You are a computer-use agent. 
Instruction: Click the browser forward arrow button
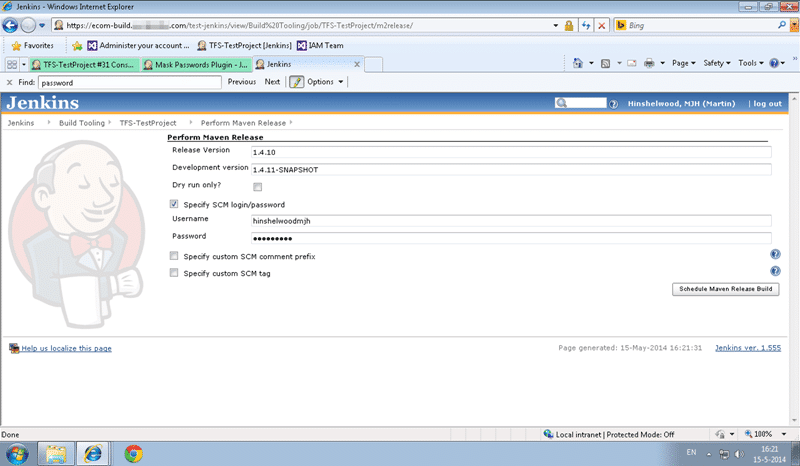[28, 25]
